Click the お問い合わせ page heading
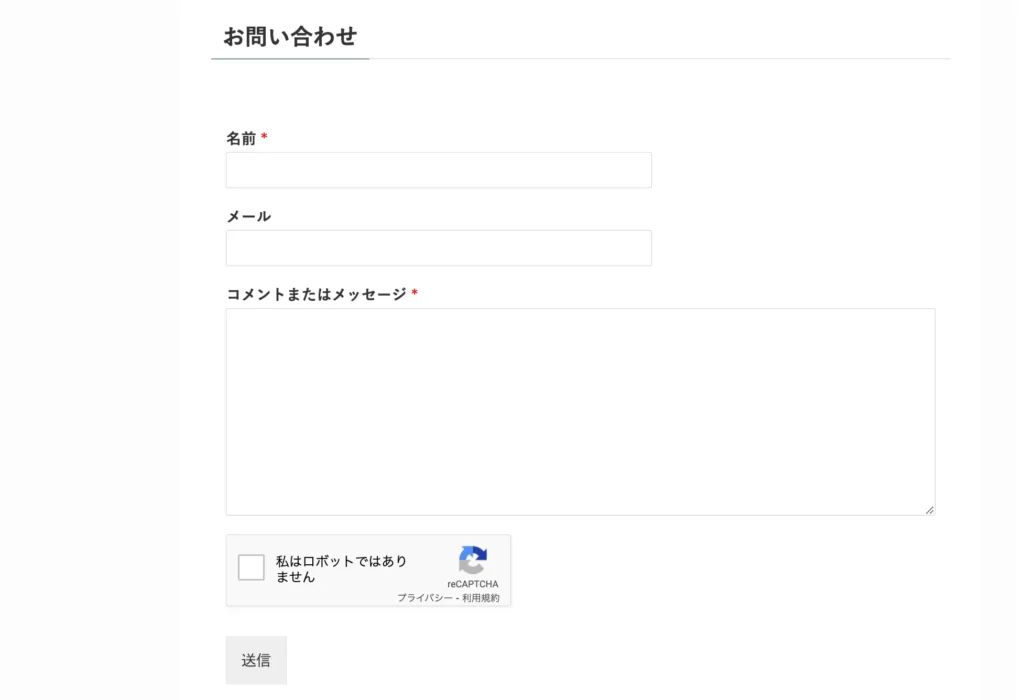 (290, 37)
